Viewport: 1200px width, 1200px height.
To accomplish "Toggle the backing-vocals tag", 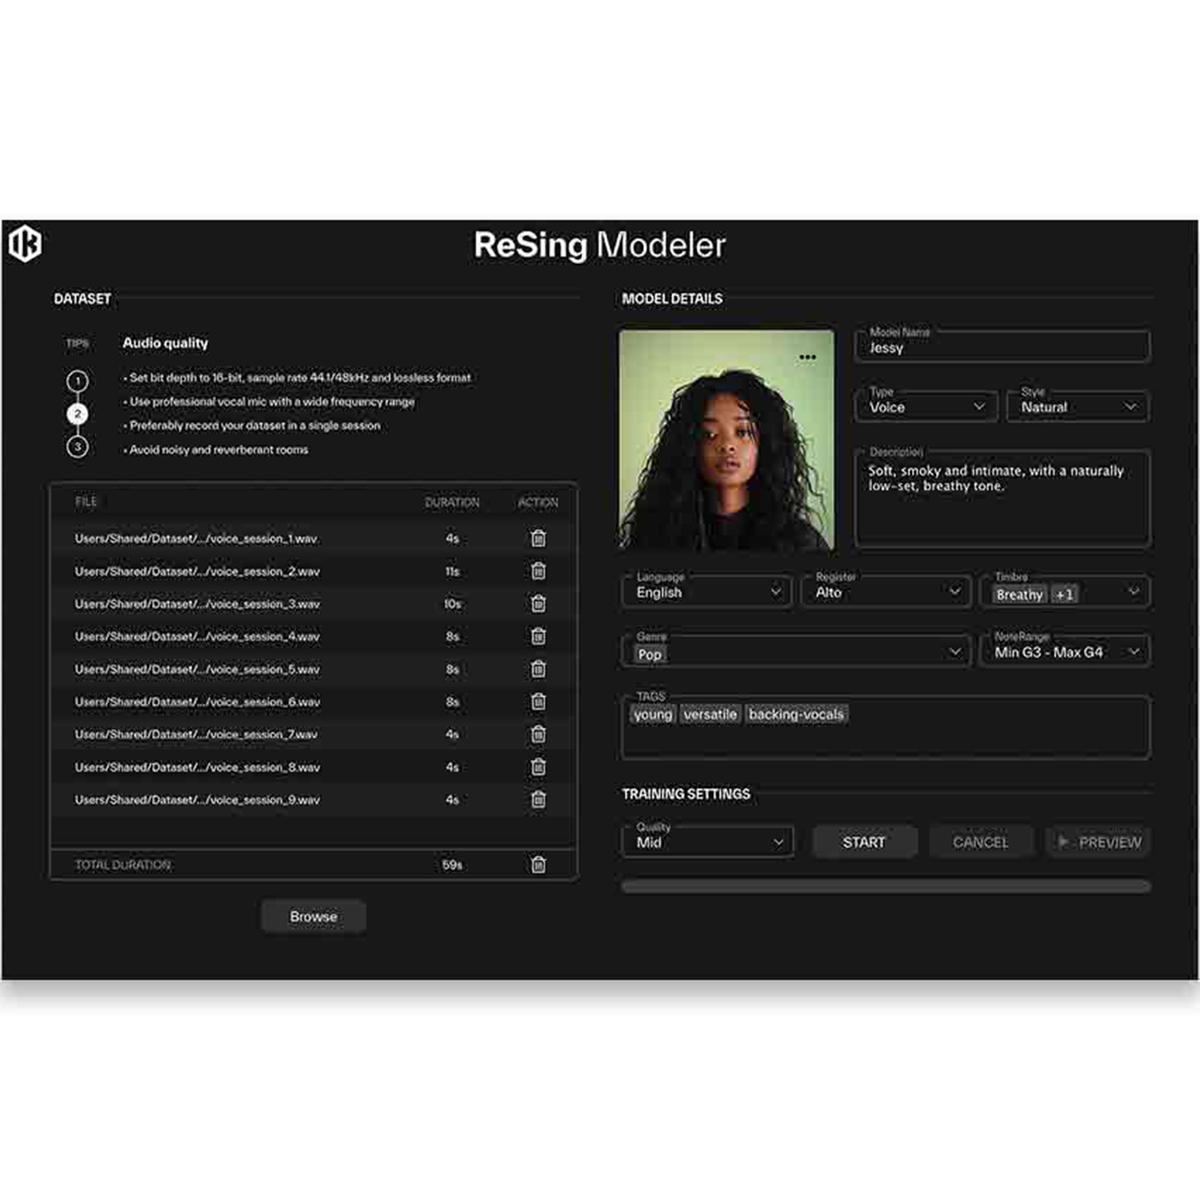I will 795,714.
